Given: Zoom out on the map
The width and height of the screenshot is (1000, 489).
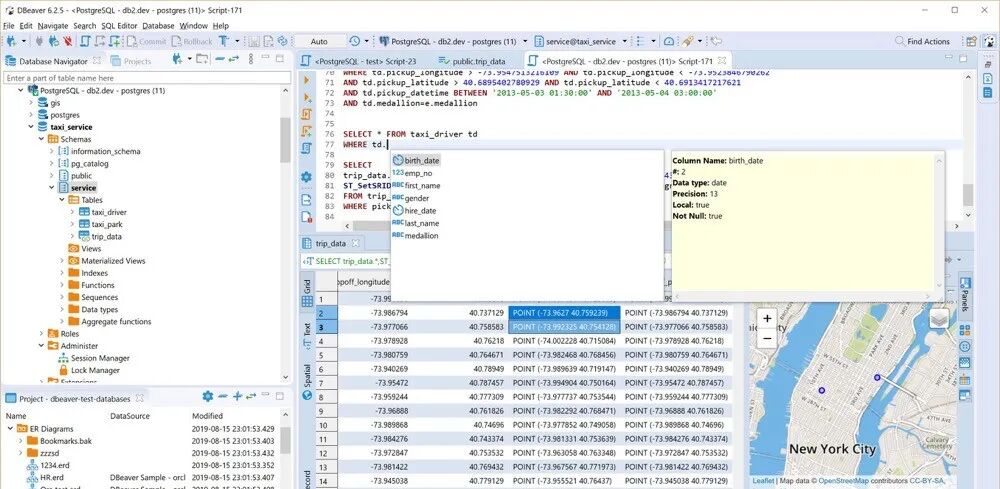Looking at the screenshot, I should [767, 339].
